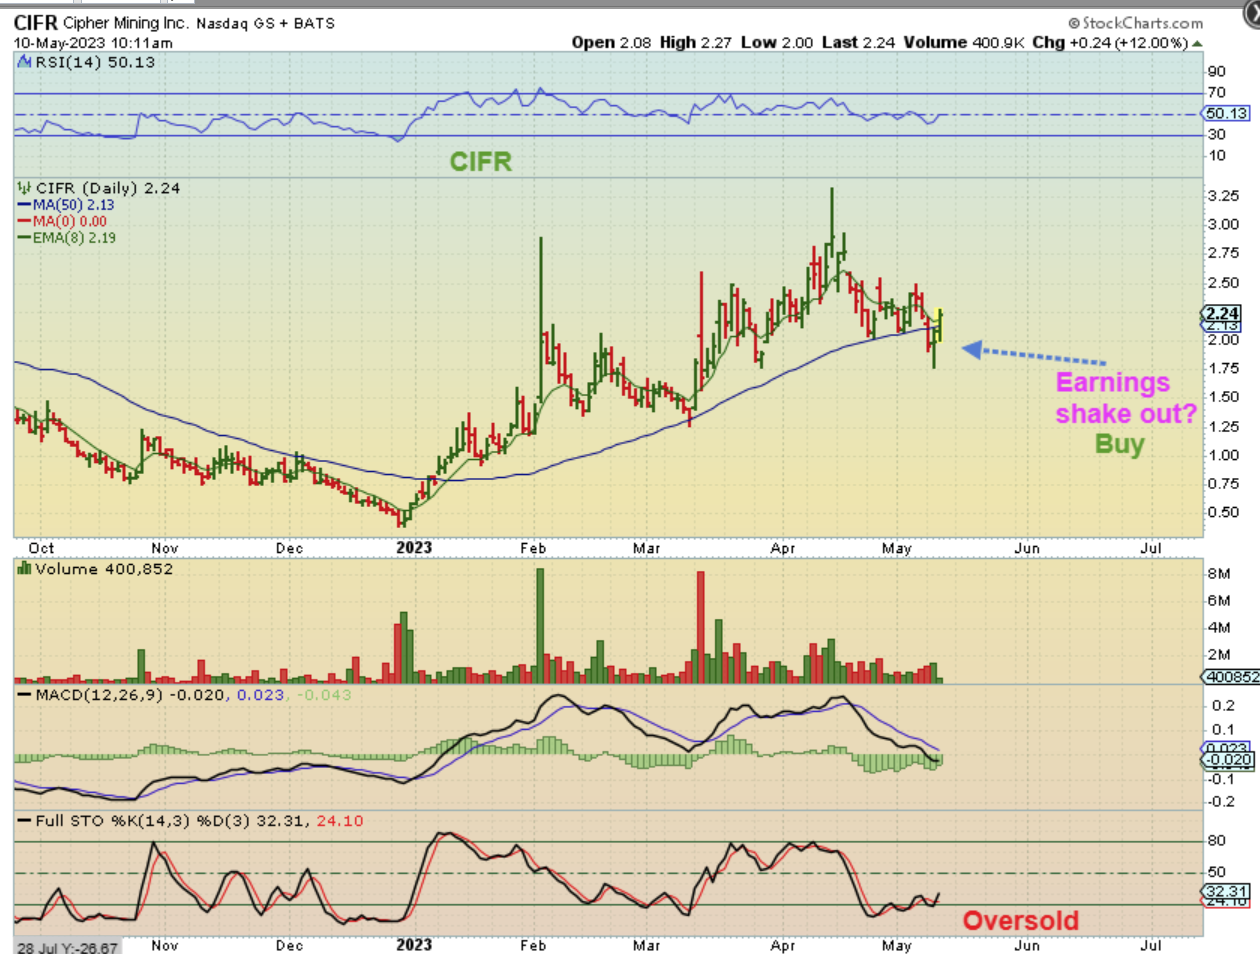
Task: Click the red MA(0) legend line swatch
Action: (x=25, y=222)
